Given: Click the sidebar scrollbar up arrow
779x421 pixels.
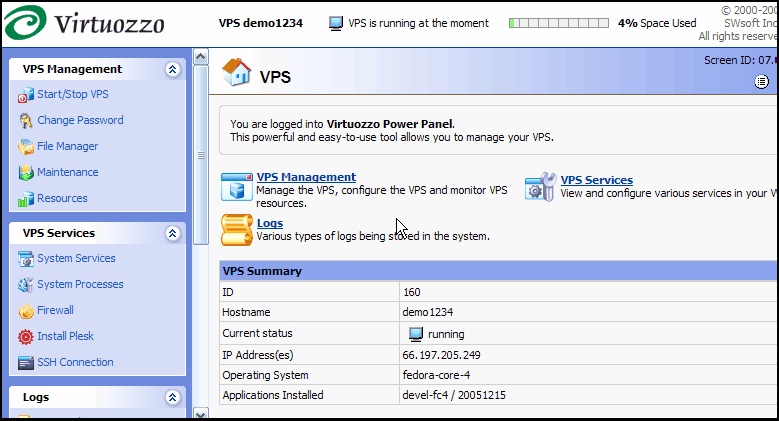Looking at the screenshot, I should 201,57.
